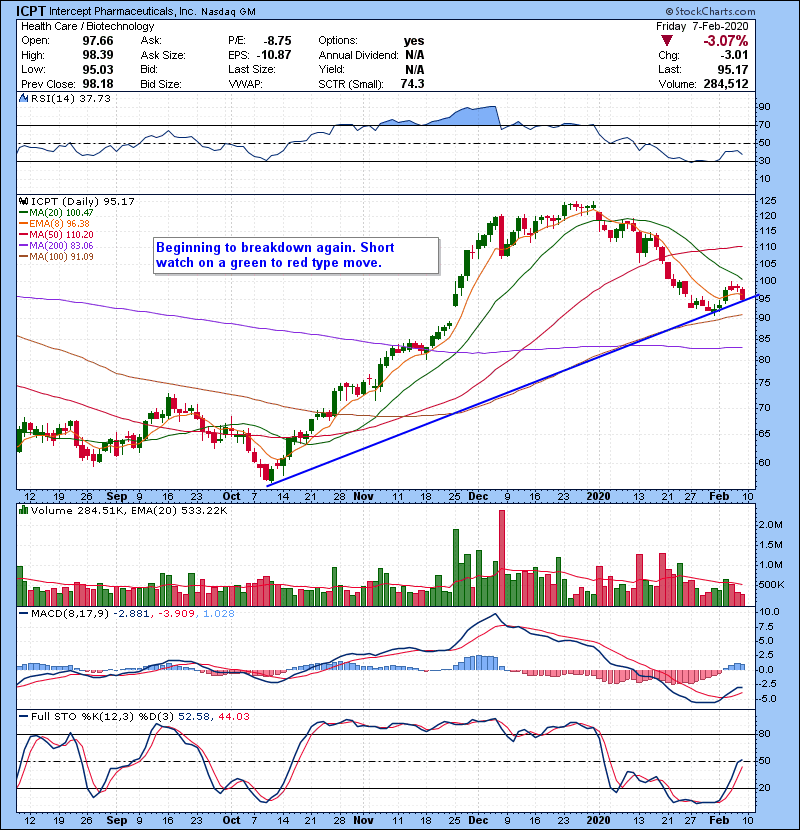The image size is (800, 830).
Task: Click the red down-triangle change indicator
Action: point(667,41)
